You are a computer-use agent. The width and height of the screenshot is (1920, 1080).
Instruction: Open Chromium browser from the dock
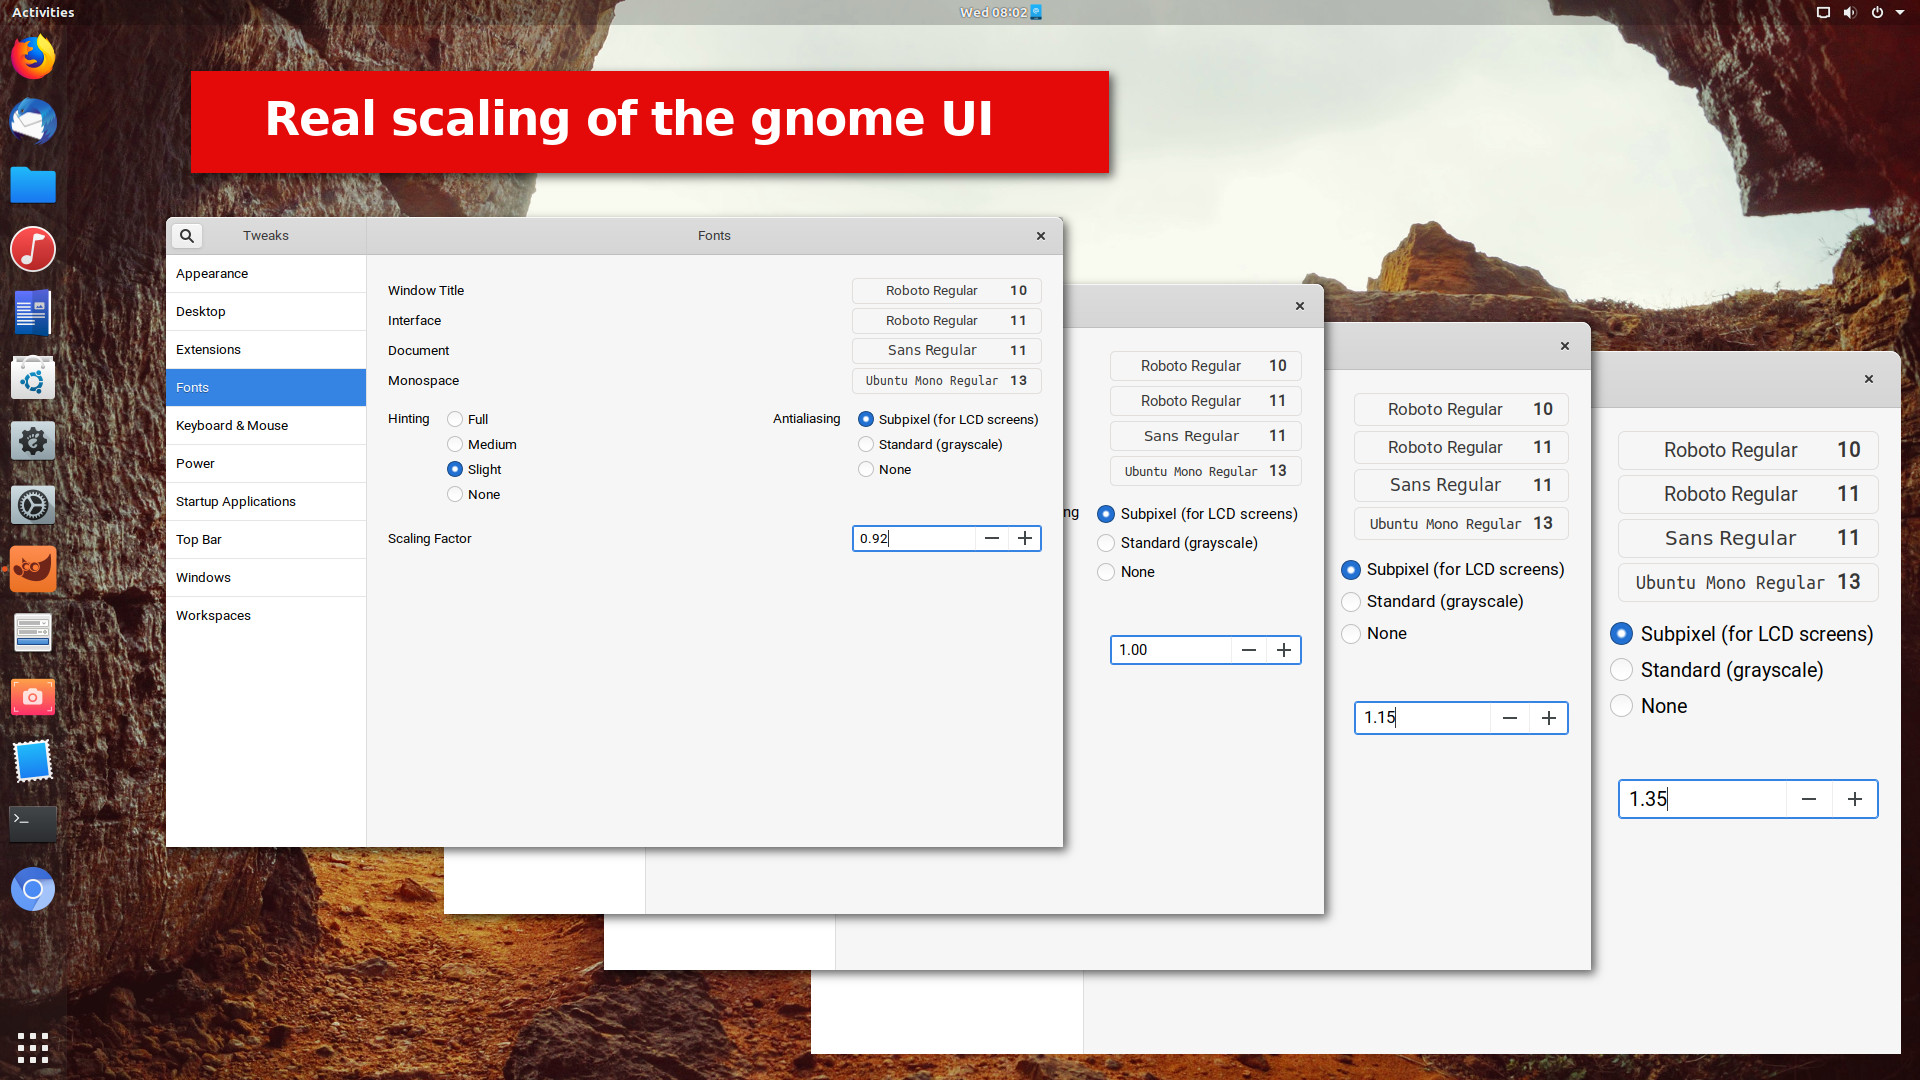click(x=33, y=889)
